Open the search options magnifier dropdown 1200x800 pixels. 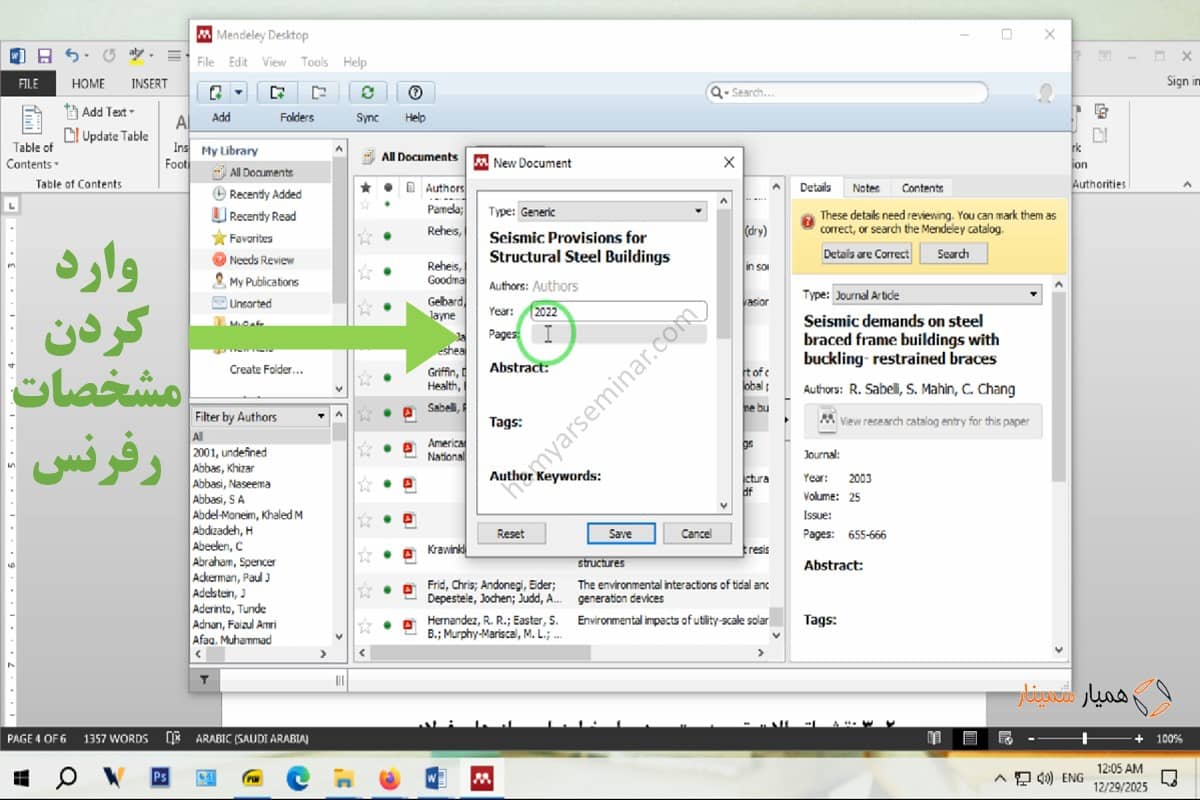click(x=719, y=92)
